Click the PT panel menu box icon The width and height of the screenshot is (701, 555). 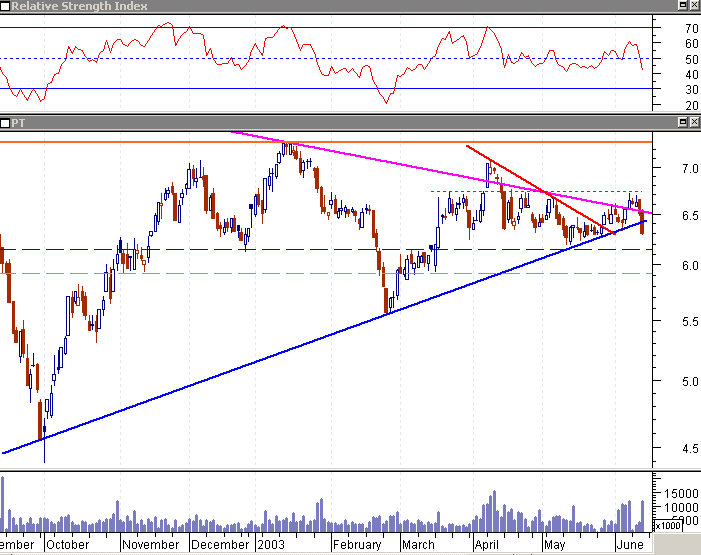[x=5, y=123]
